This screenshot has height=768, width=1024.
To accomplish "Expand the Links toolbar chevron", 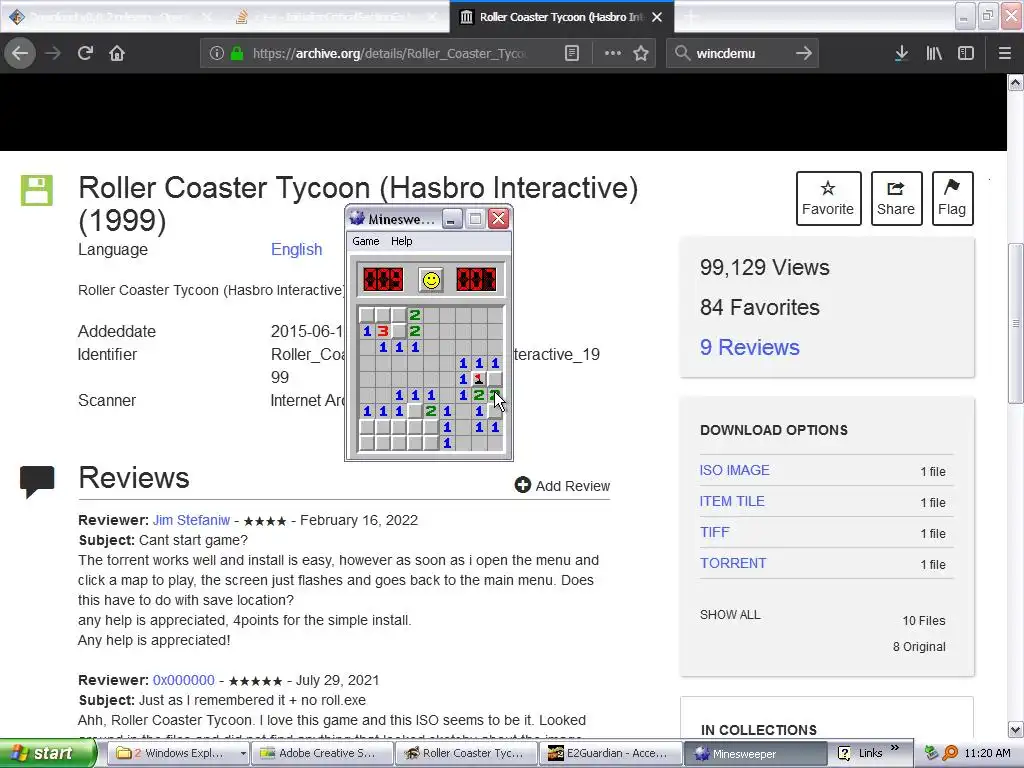I will [895, 747].
